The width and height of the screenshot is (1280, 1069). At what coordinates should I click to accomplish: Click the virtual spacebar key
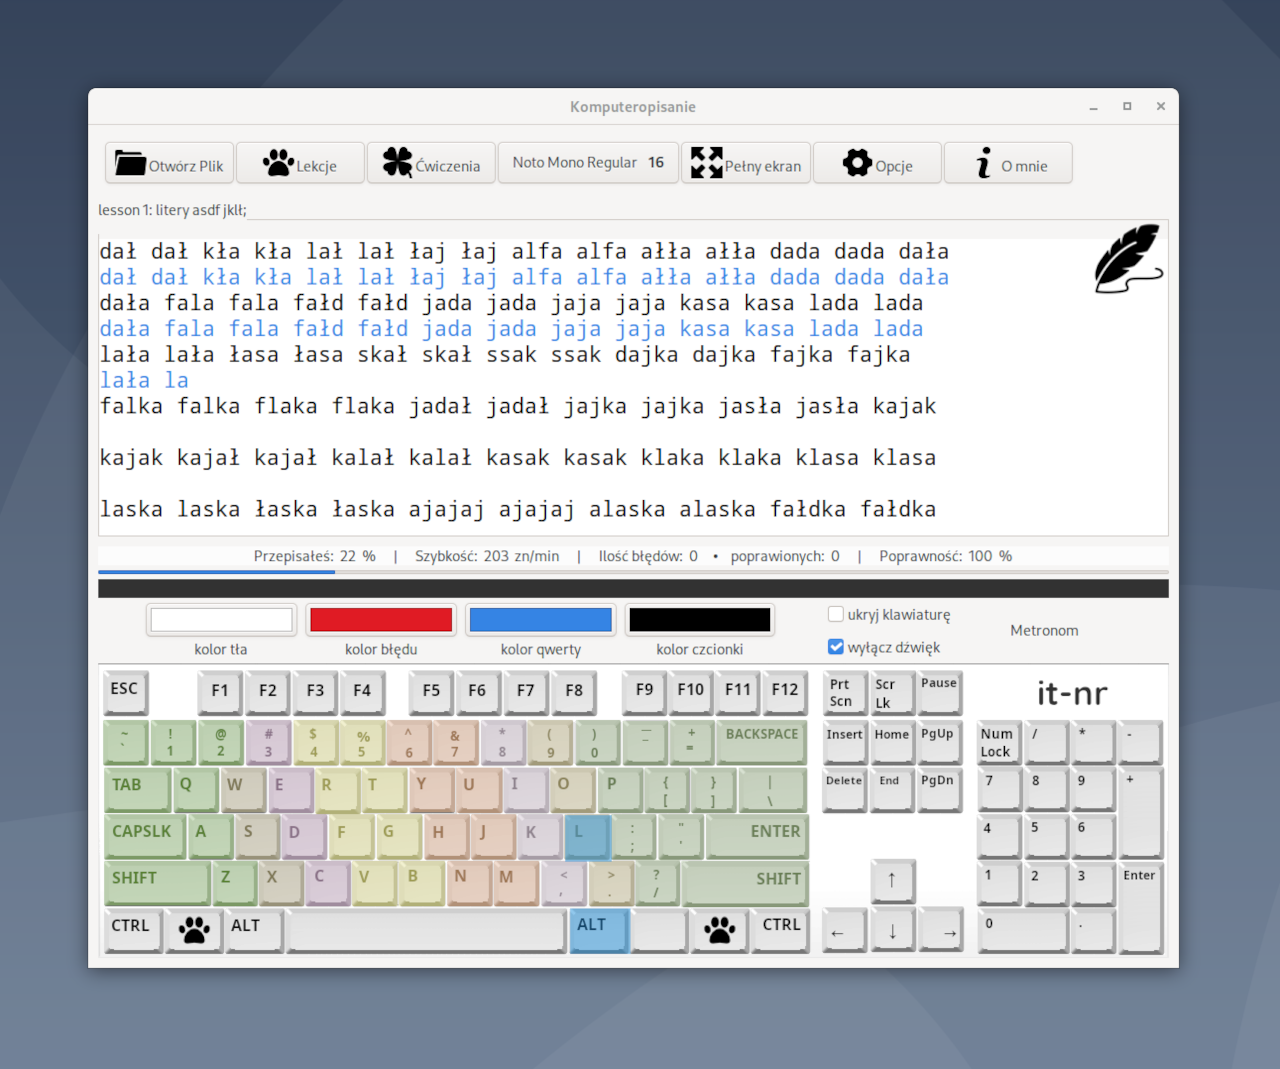pos(426,931)
